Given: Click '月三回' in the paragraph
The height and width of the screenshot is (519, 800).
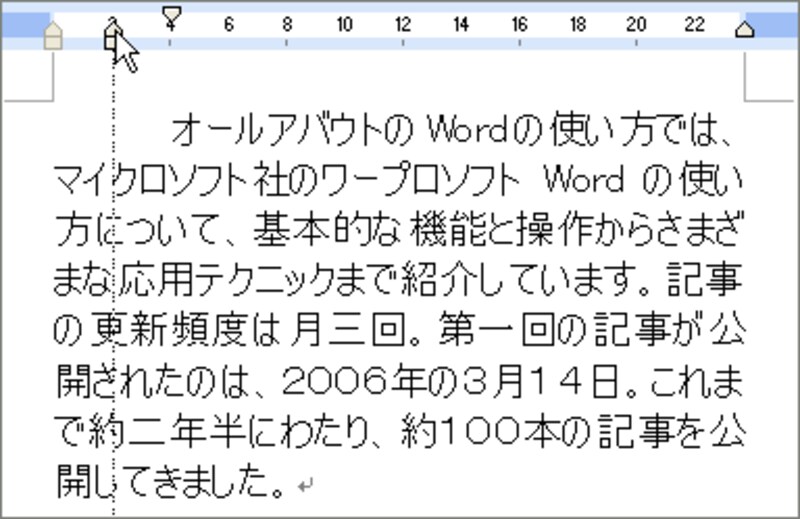Looking at the screenshot, I should [347, 330].
